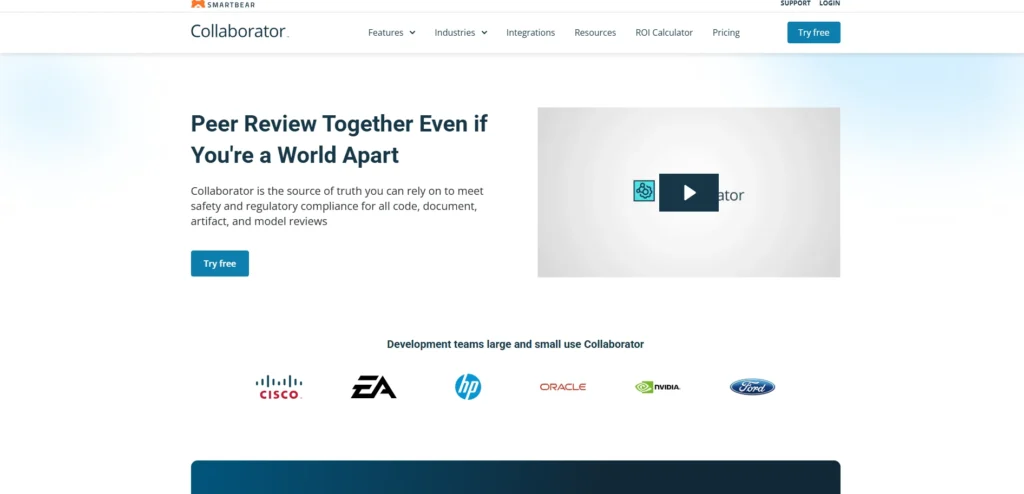Open the Login link
Image resolution: width=1024 pixels, height=494 pixels.
[x=829, y=3]
